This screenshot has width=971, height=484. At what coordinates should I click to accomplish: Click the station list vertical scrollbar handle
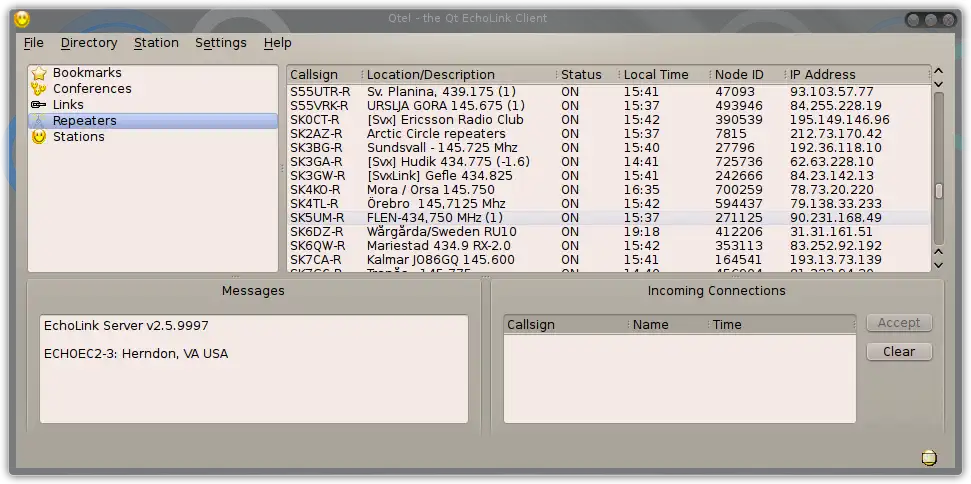[939, 191]
